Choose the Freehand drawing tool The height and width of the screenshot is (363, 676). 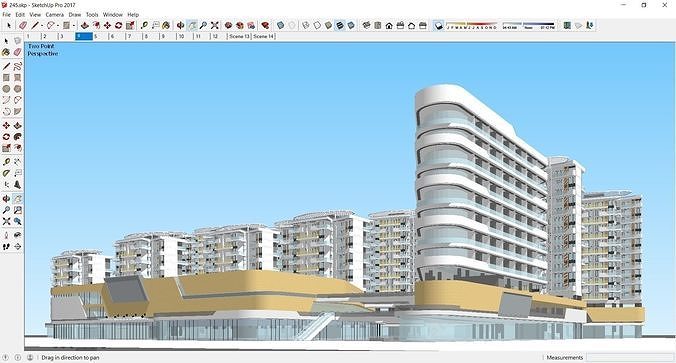[x=17, y=66]
